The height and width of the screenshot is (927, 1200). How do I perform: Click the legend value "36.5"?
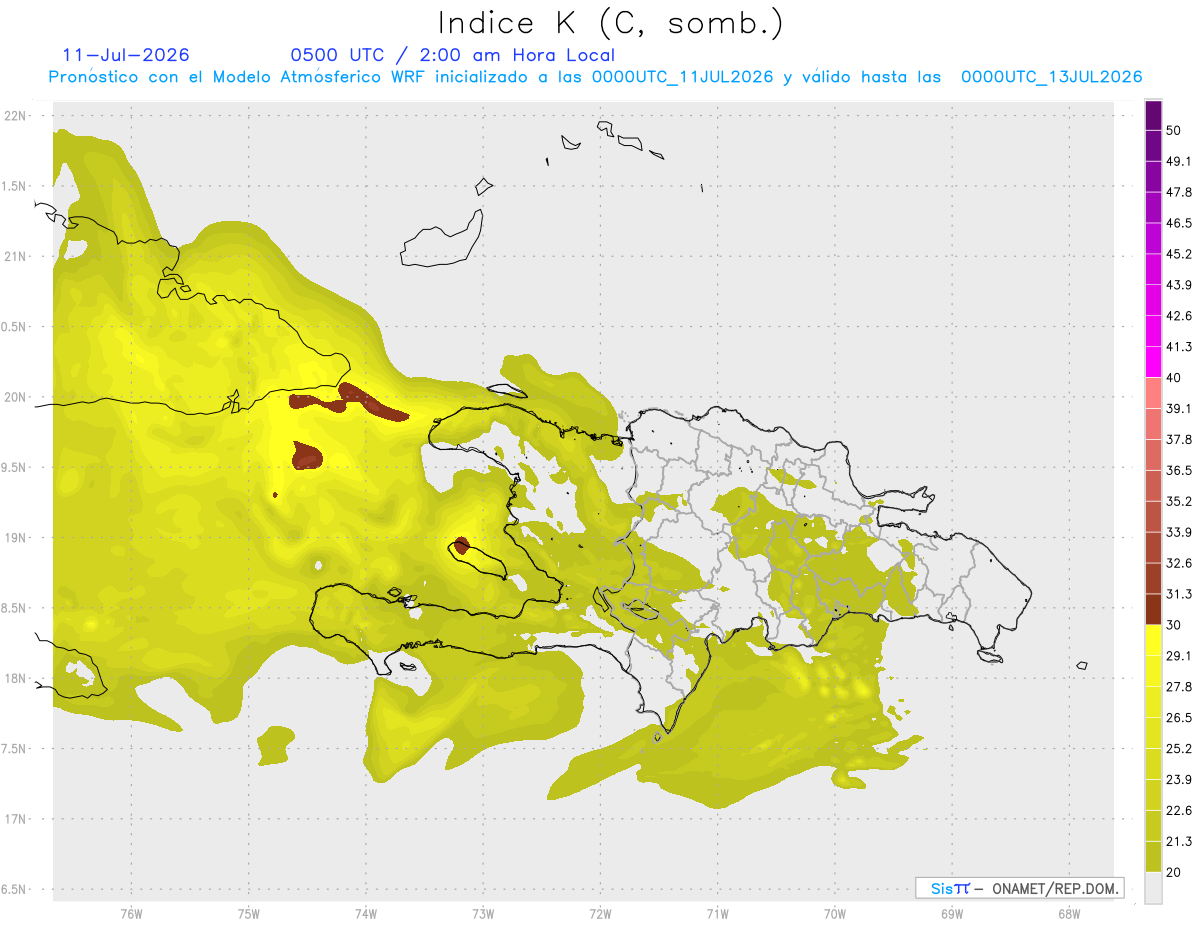[1179, 470]
